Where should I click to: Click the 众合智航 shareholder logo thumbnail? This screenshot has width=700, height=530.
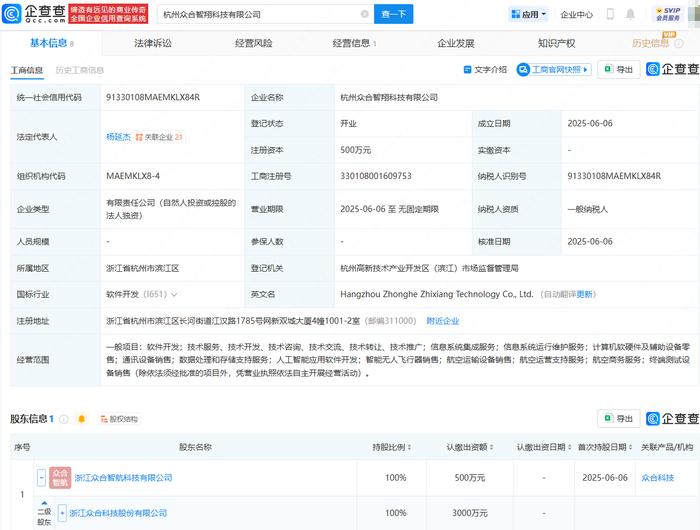pos(60,478)
